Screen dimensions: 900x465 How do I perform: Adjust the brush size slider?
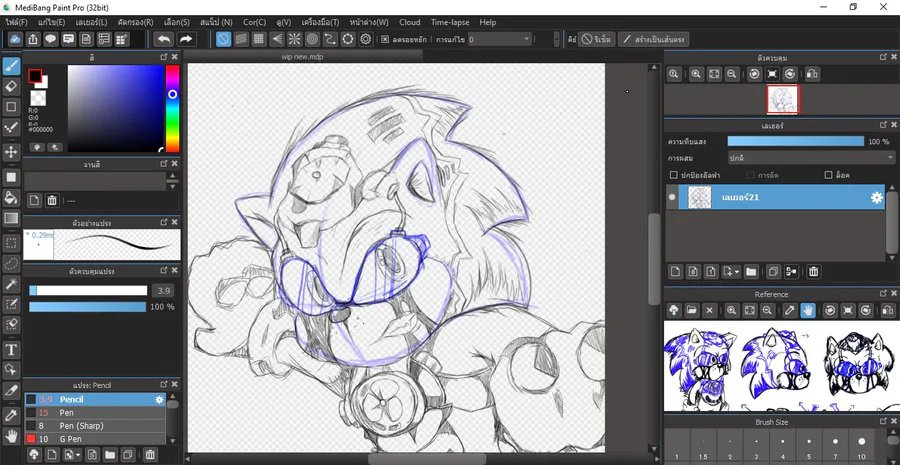tap(88, 290)
